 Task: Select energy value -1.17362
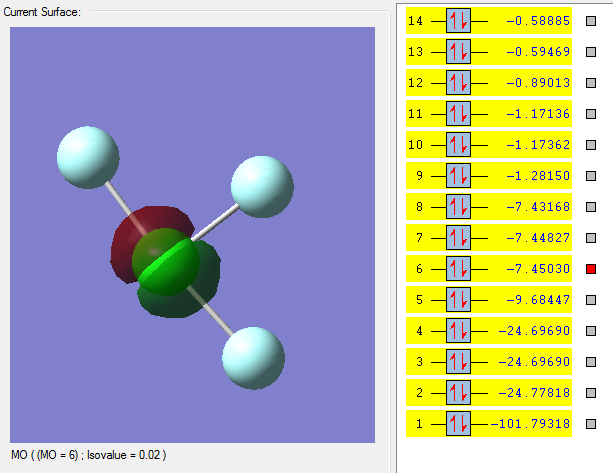click(x=538, y=145)
